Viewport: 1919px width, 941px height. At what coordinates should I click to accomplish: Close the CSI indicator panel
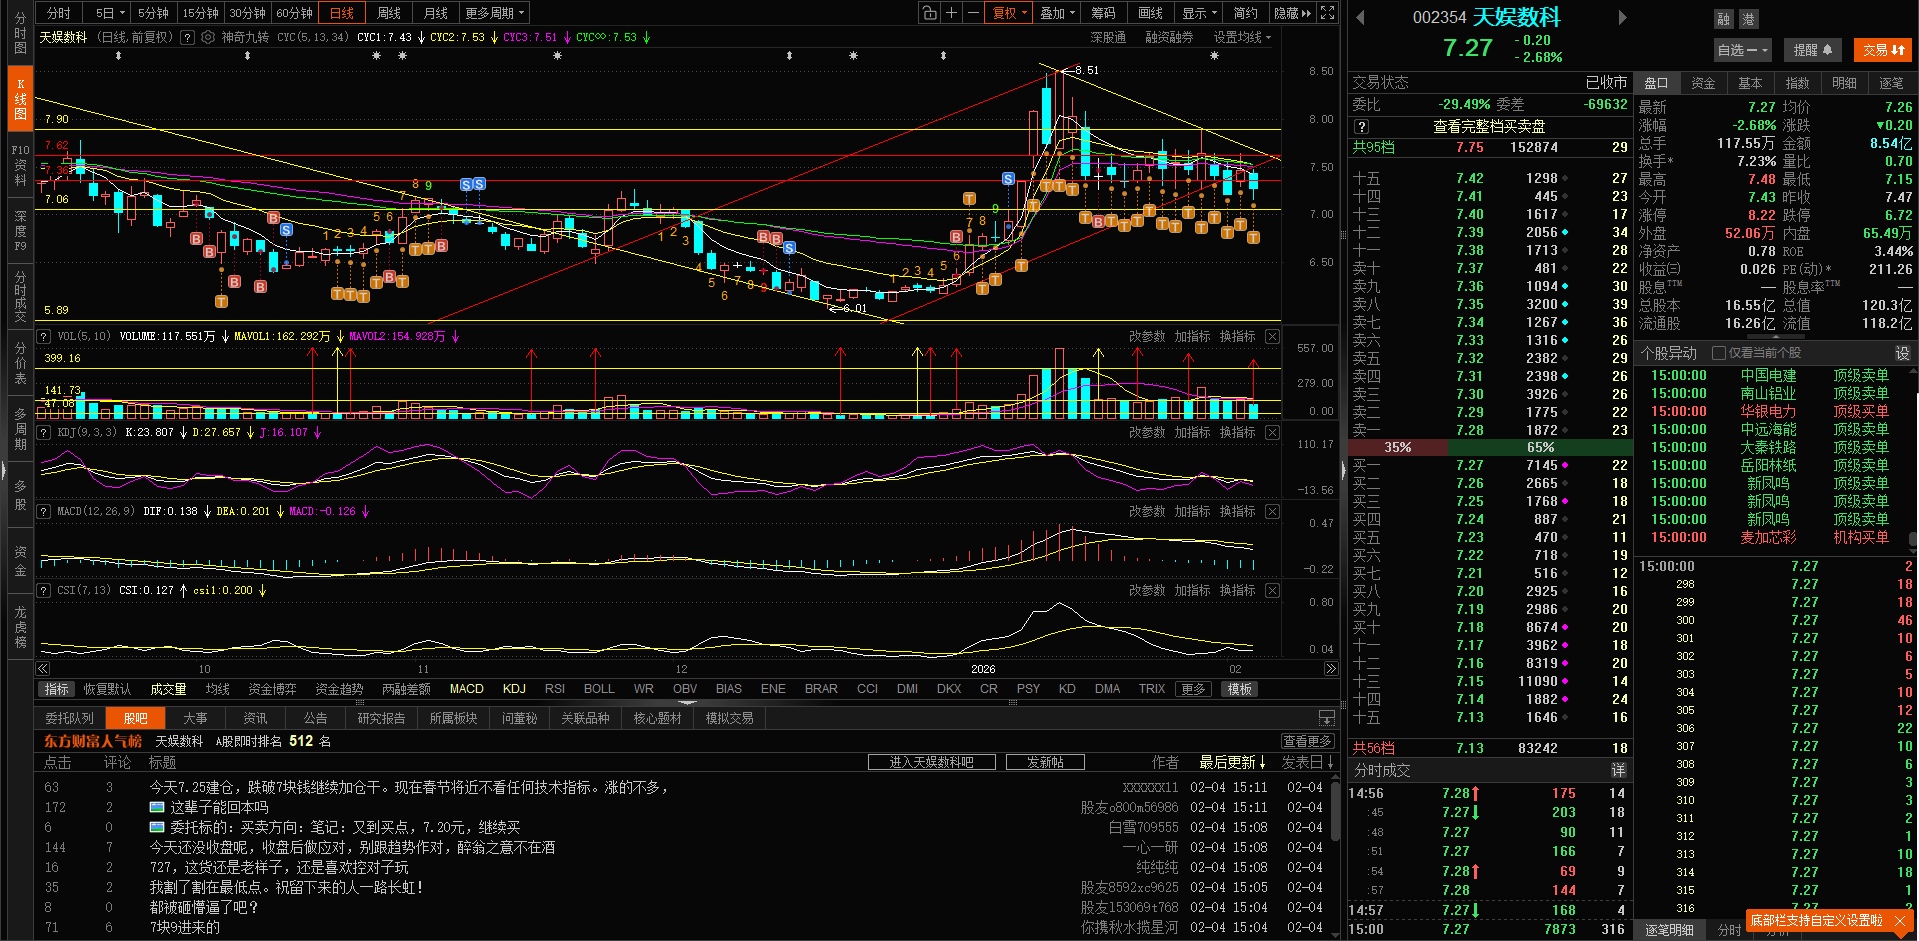[1272, 590]
